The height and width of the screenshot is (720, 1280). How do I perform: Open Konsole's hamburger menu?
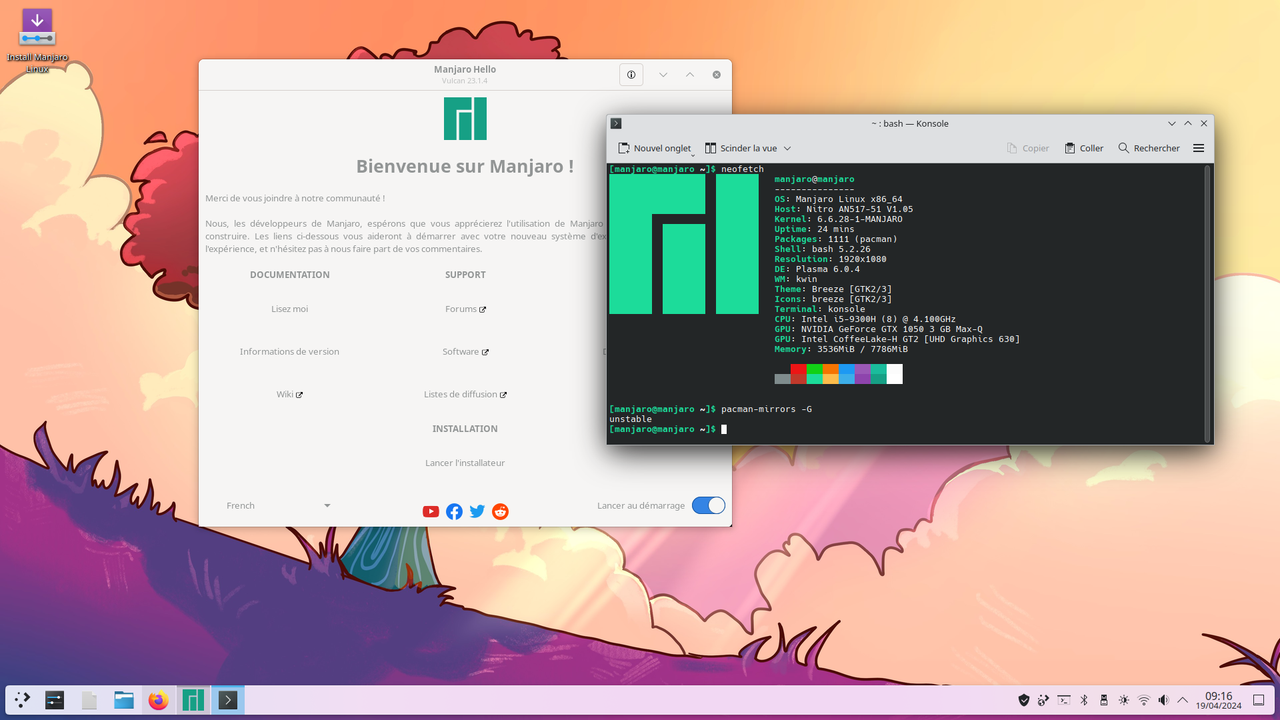pyautogui.click(x=1197, y=147)
